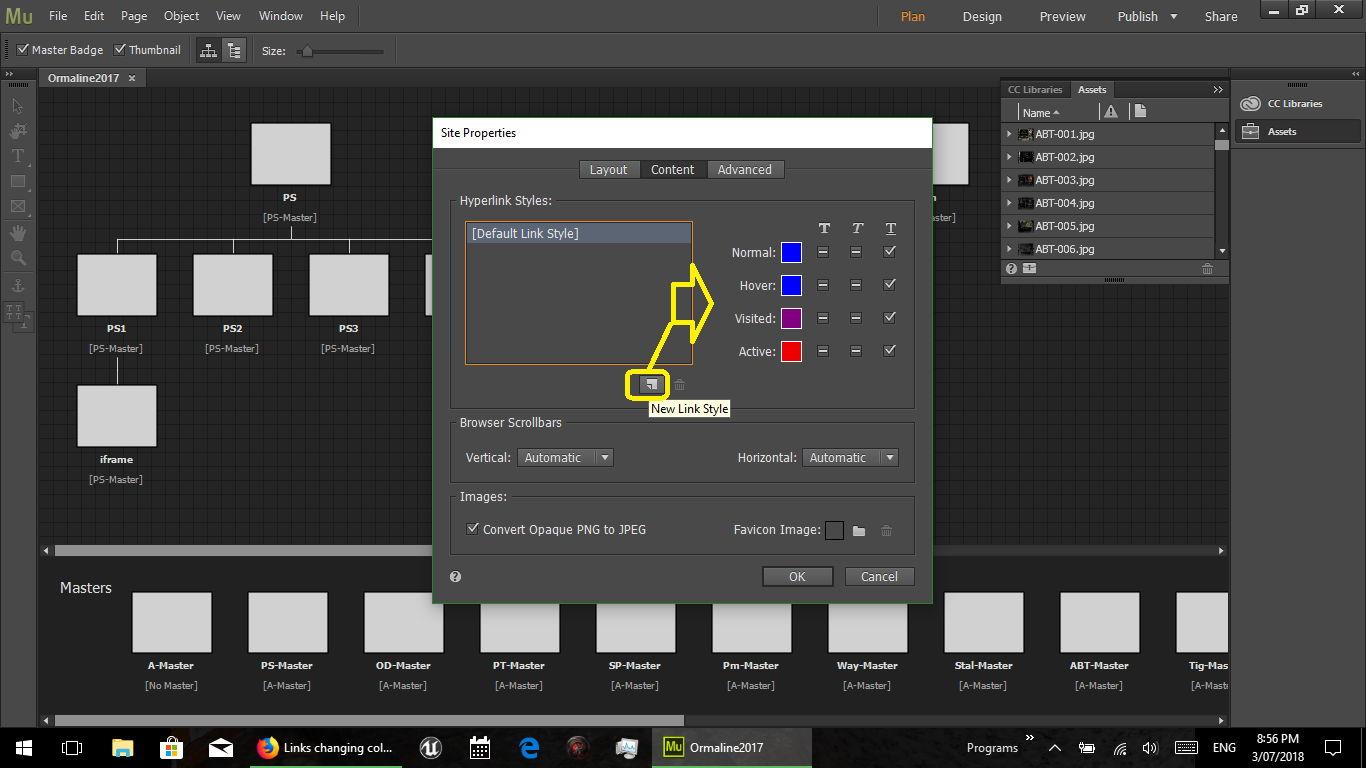Select the Hand tool
This screenshot has height=768, width=1366.
coord(17,233)
